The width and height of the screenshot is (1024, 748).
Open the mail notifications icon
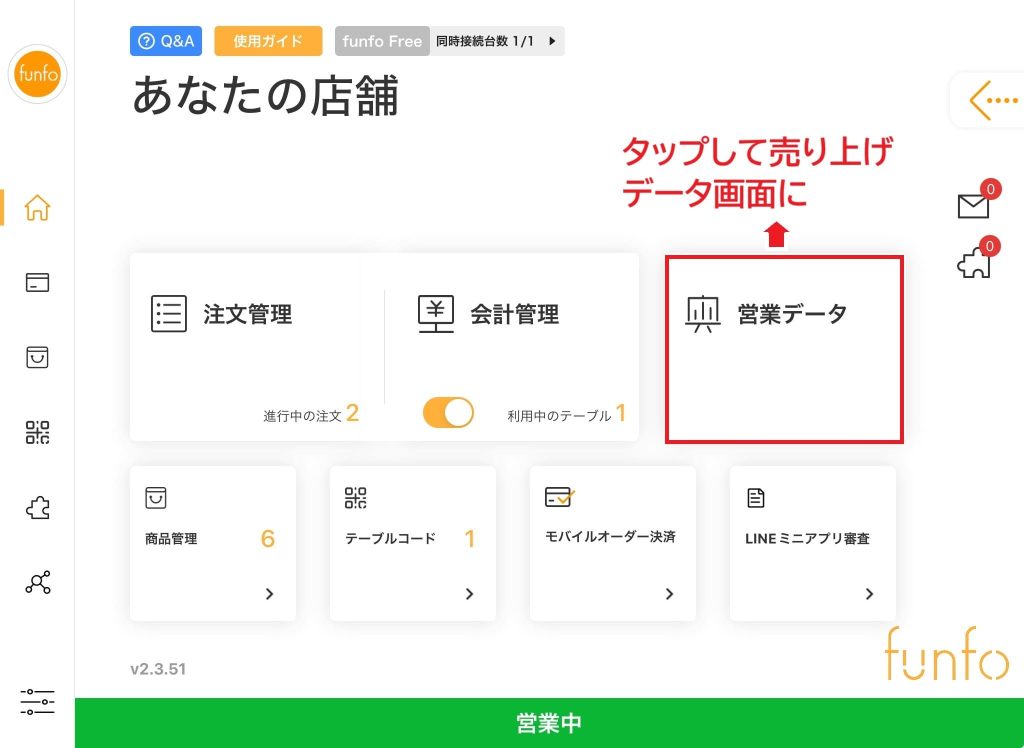972,206
